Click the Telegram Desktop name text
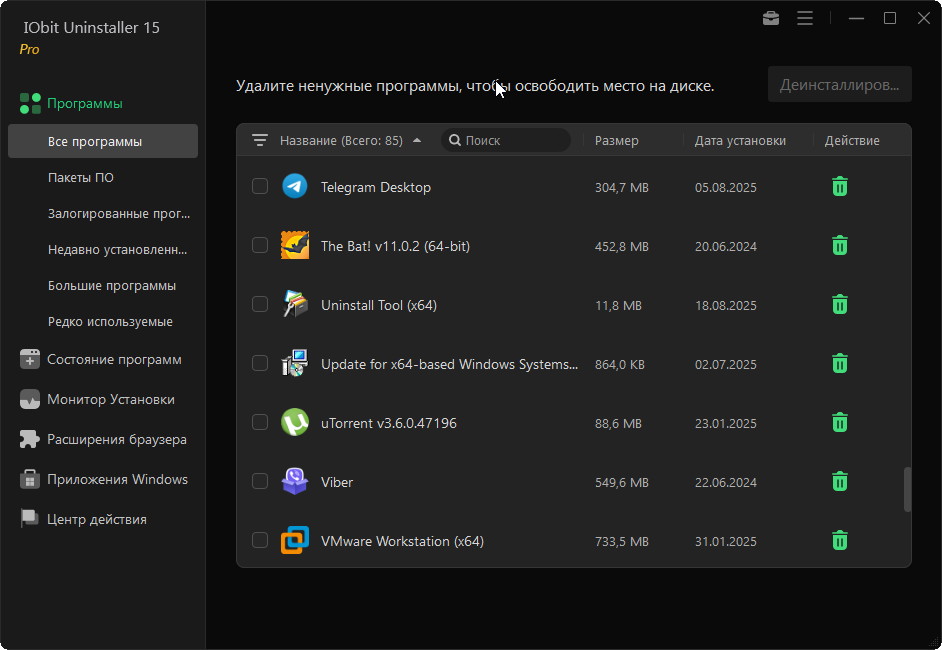The width and height of the screenshot is (942, 650). (x=375, y=187)
